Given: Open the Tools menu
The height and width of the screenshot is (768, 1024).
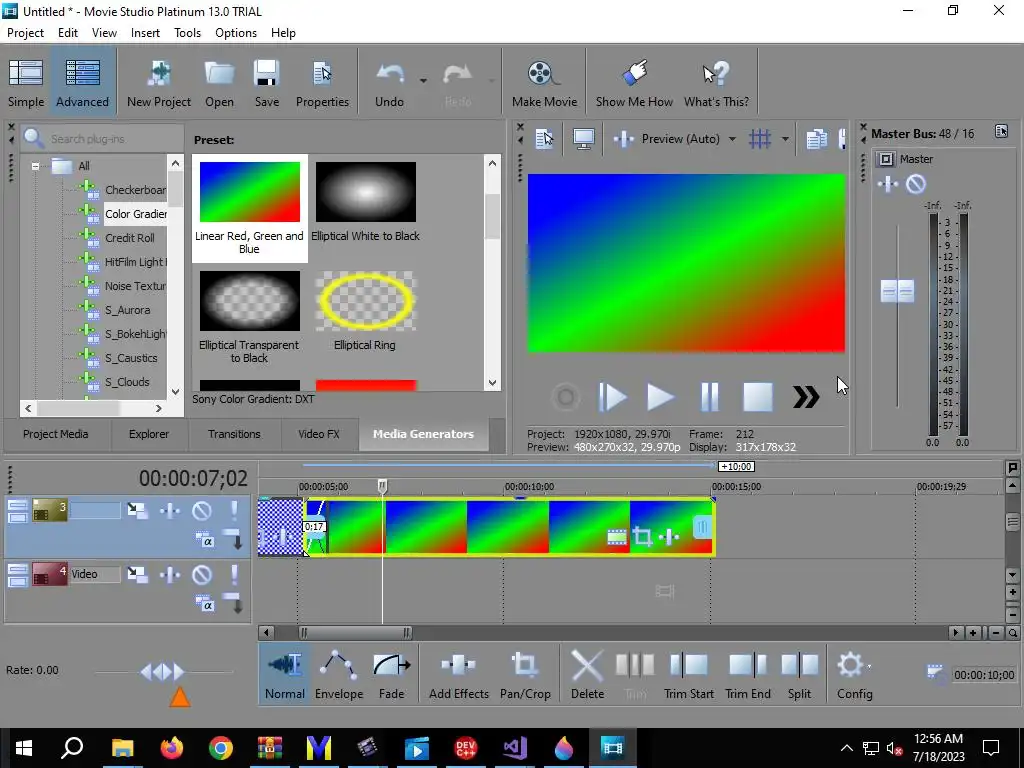Looking at the screenshot, I should point(187,33).
